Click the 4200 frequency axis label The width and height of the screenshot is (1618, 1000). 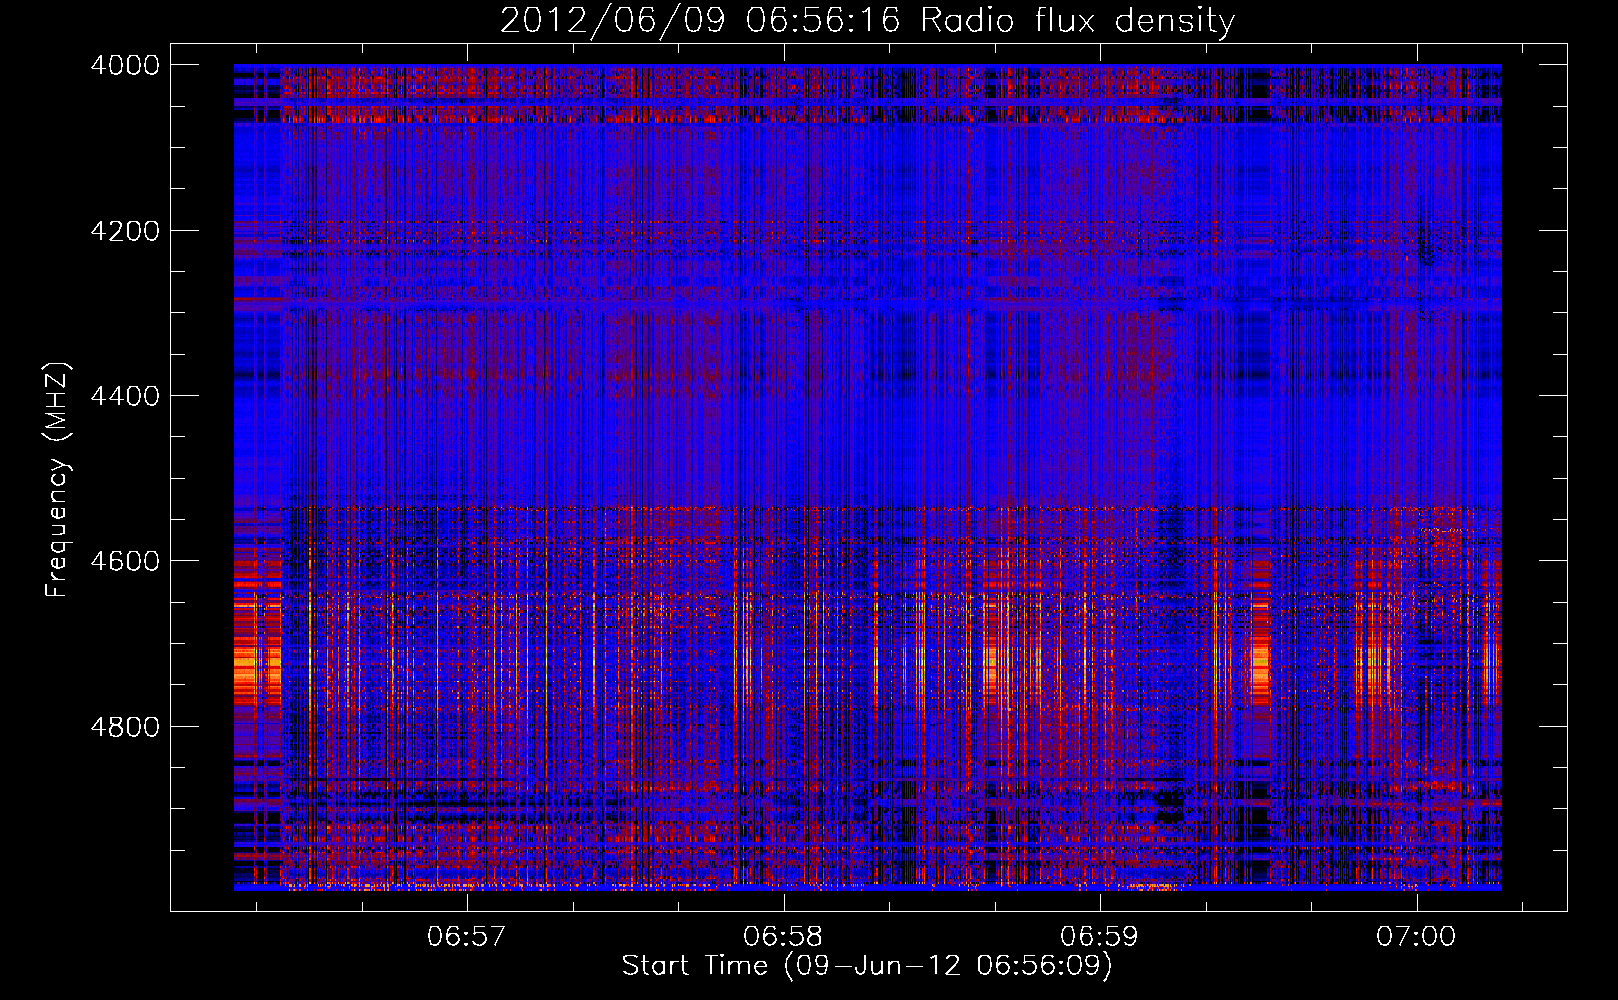tap(125, 231)
